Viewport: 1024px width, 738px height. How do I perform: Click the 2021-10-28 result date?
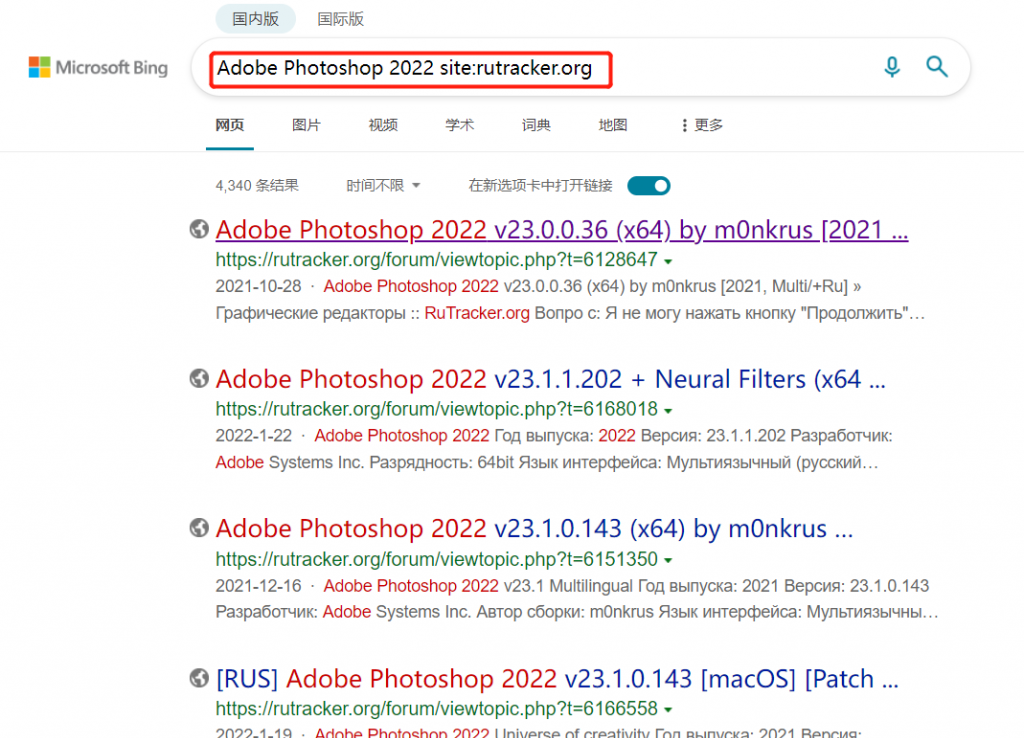coord(259,287)
